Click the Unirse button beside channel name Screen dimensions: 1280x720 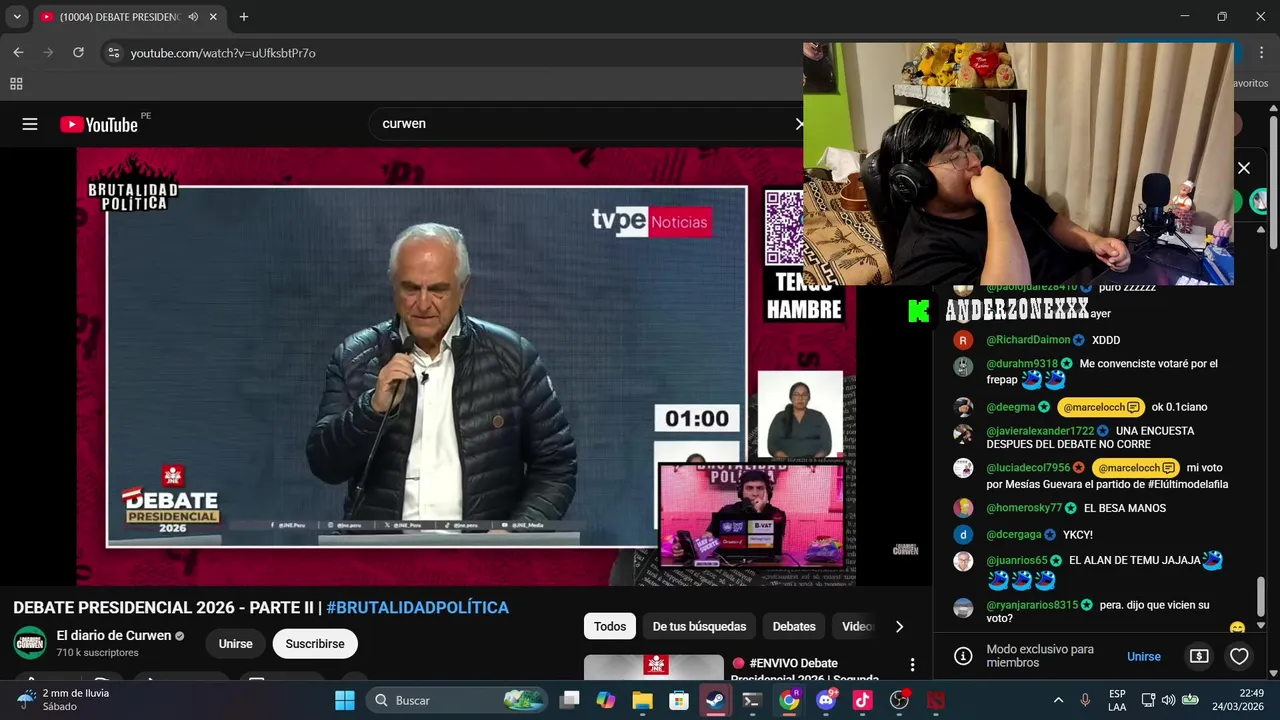tap(236, 644)
